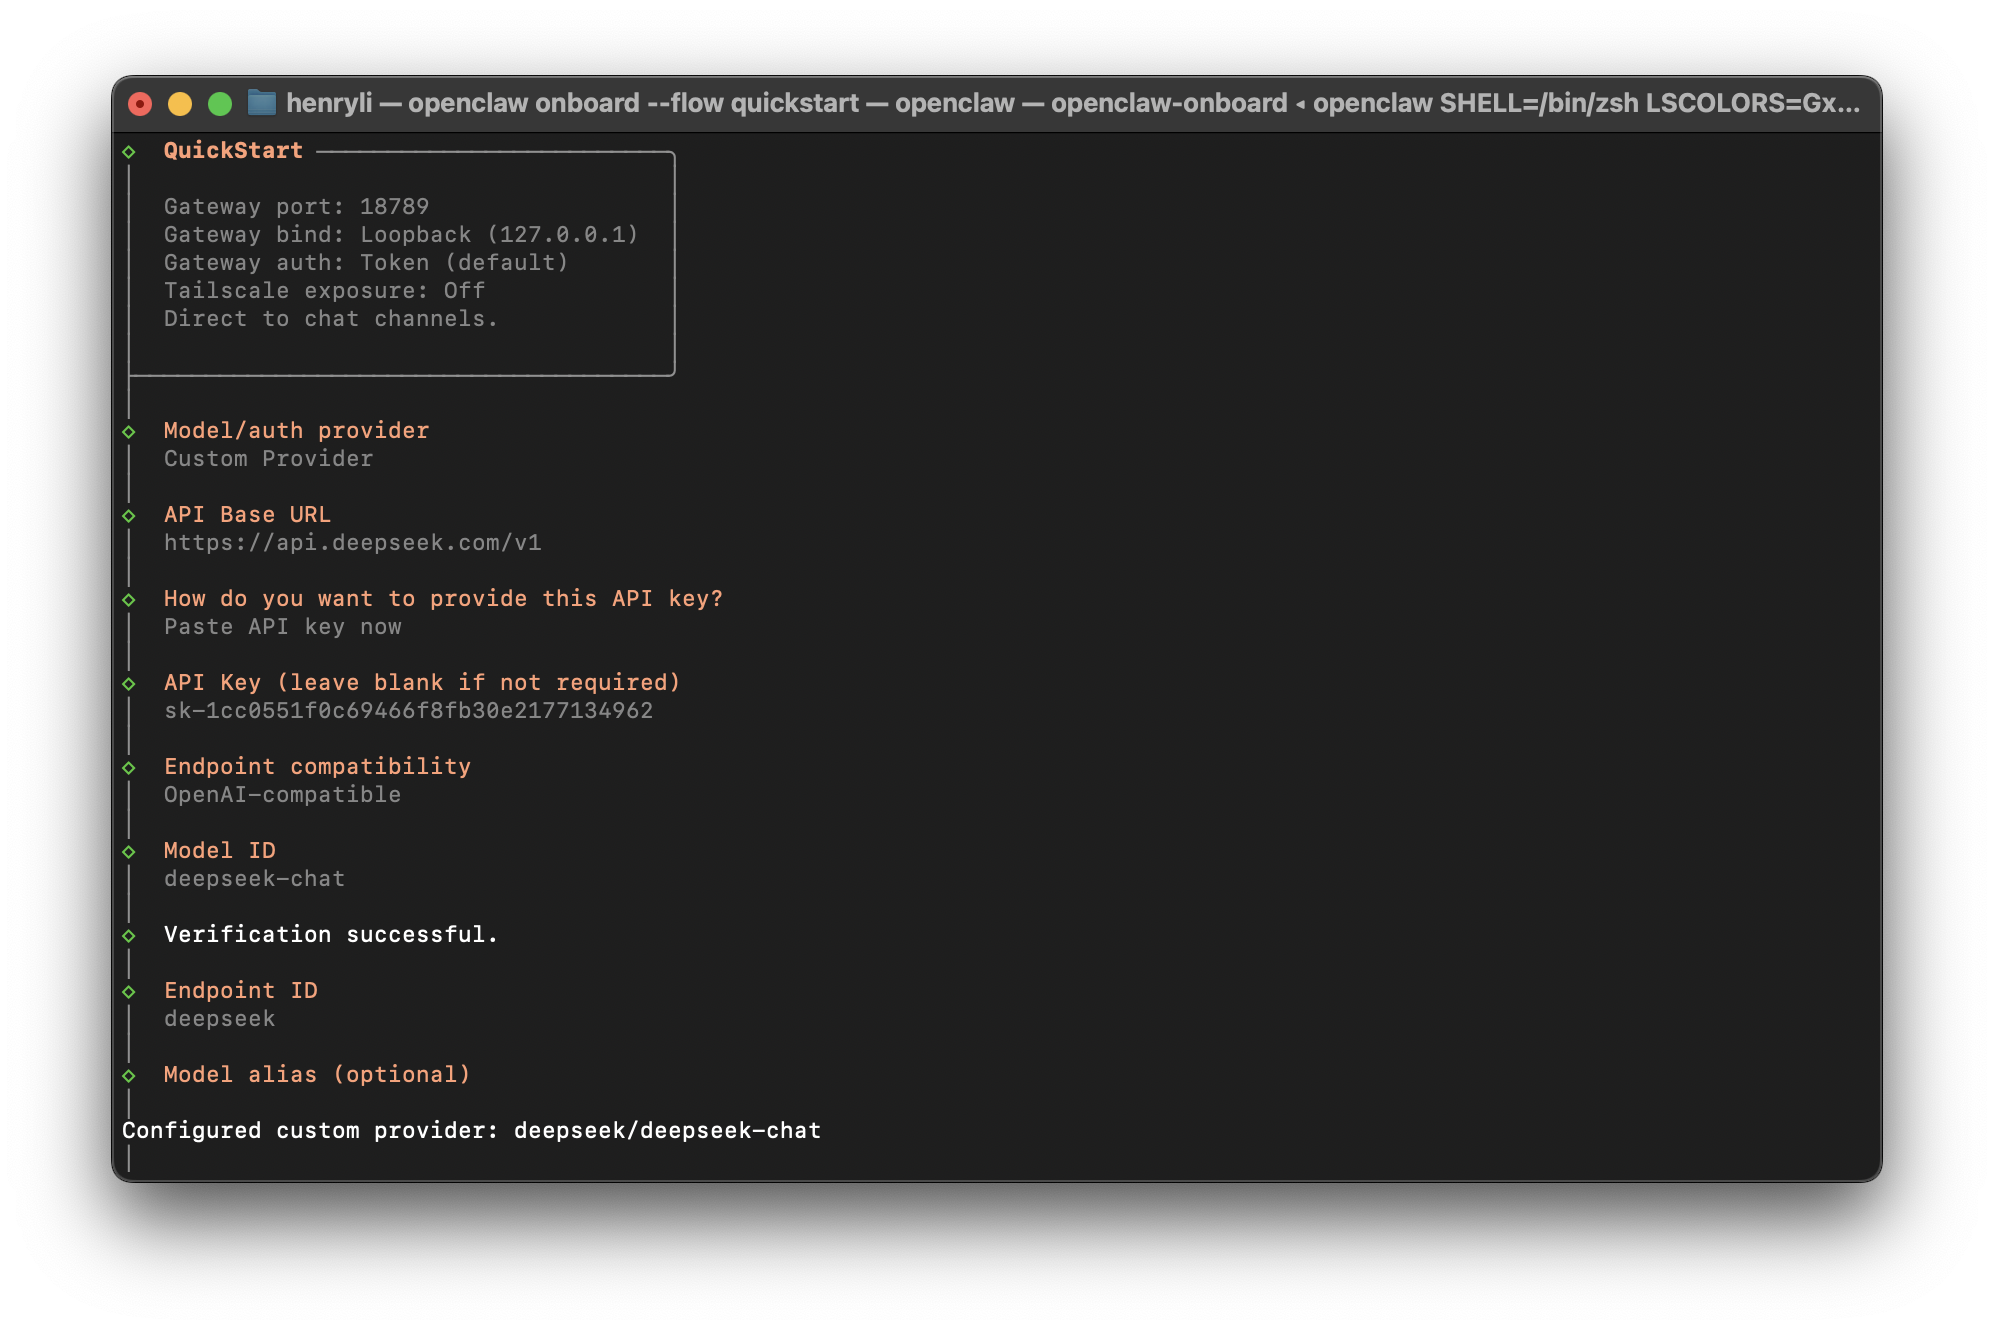
Task: Click diamond marker beside API Base URL
Action: [129, 516]
